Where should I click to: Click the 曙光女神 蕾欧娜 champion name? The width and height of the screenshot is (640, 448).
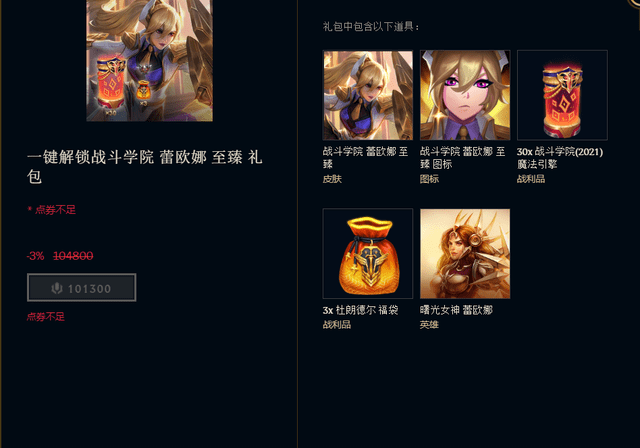click(x=456, y=310)
